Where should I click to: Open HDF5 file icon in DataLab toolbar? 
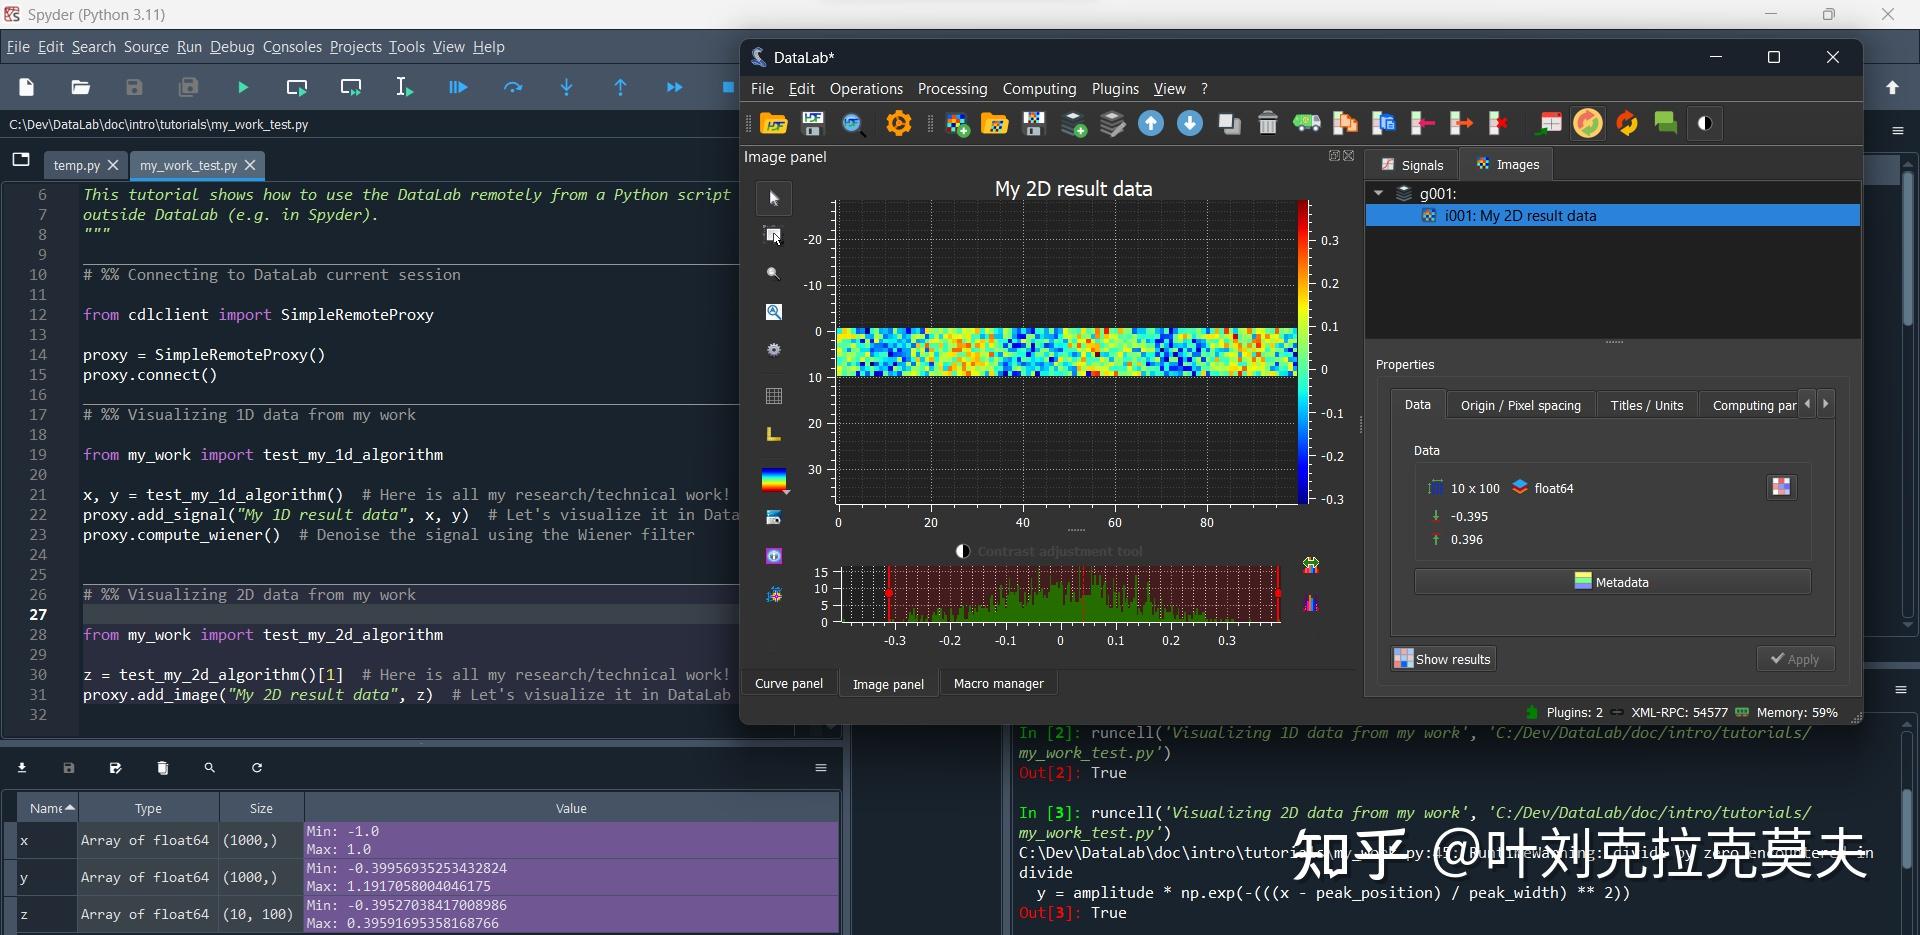coord(774,124)
